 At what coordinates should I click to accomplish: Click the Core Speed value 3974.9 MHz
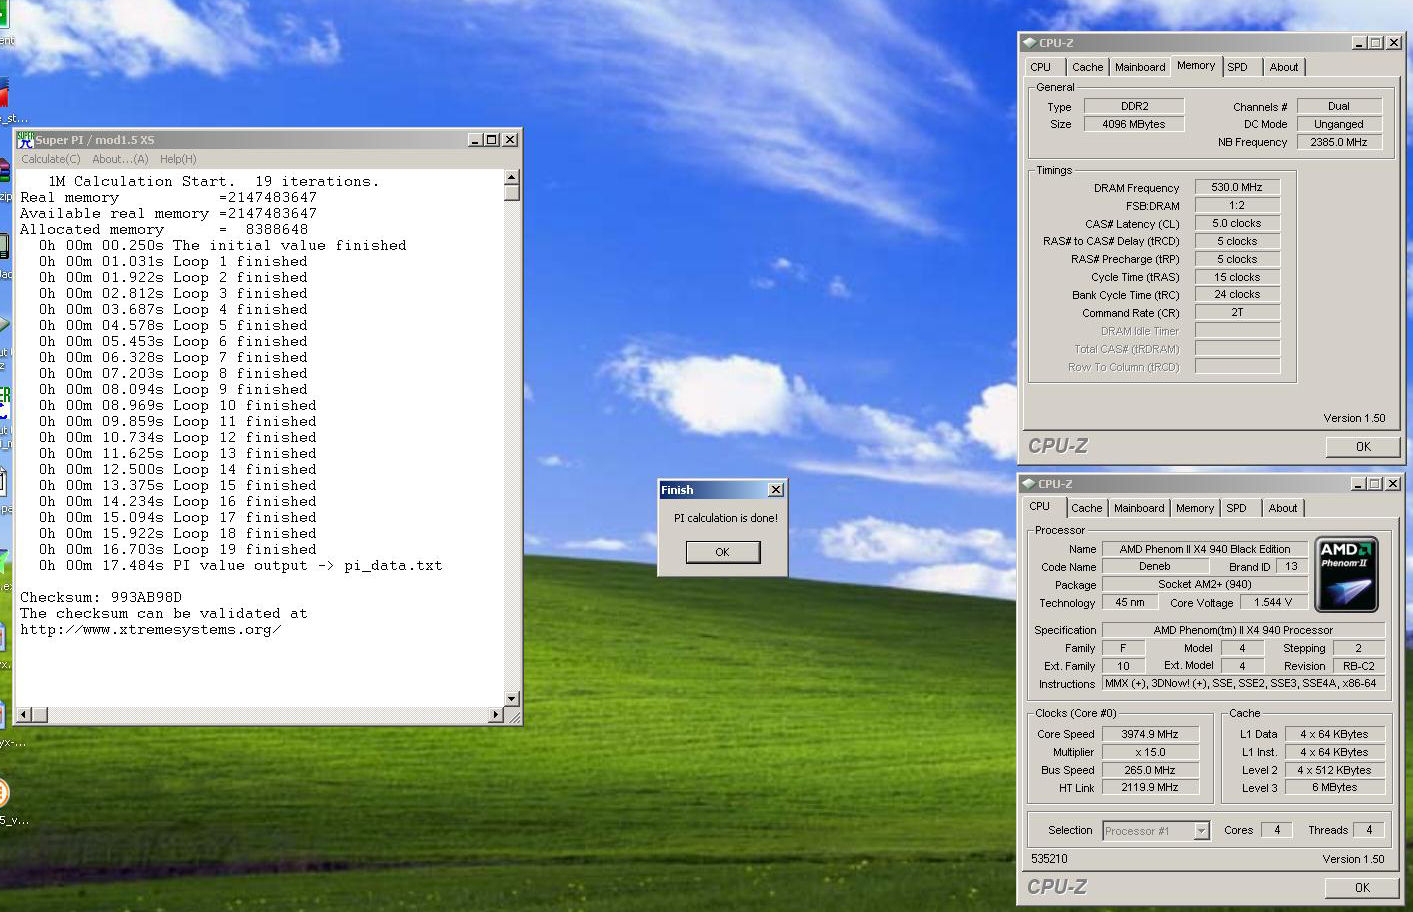[1150, 734]
